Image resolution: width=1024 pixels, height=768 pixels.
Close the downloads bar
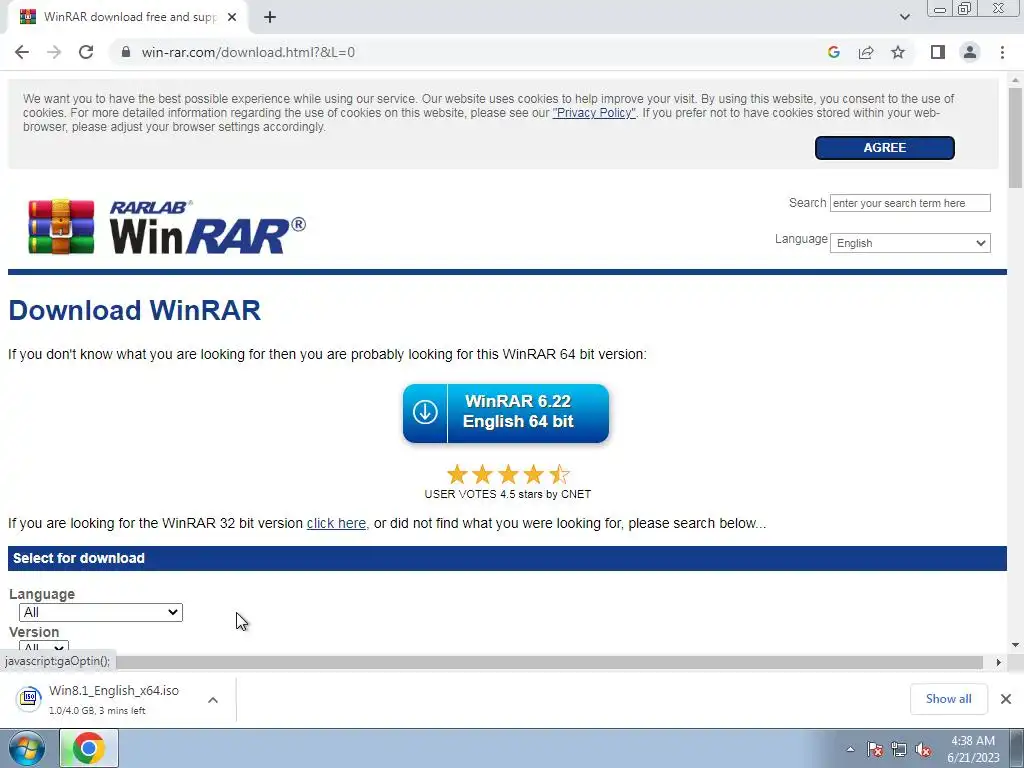point(1006,699)
